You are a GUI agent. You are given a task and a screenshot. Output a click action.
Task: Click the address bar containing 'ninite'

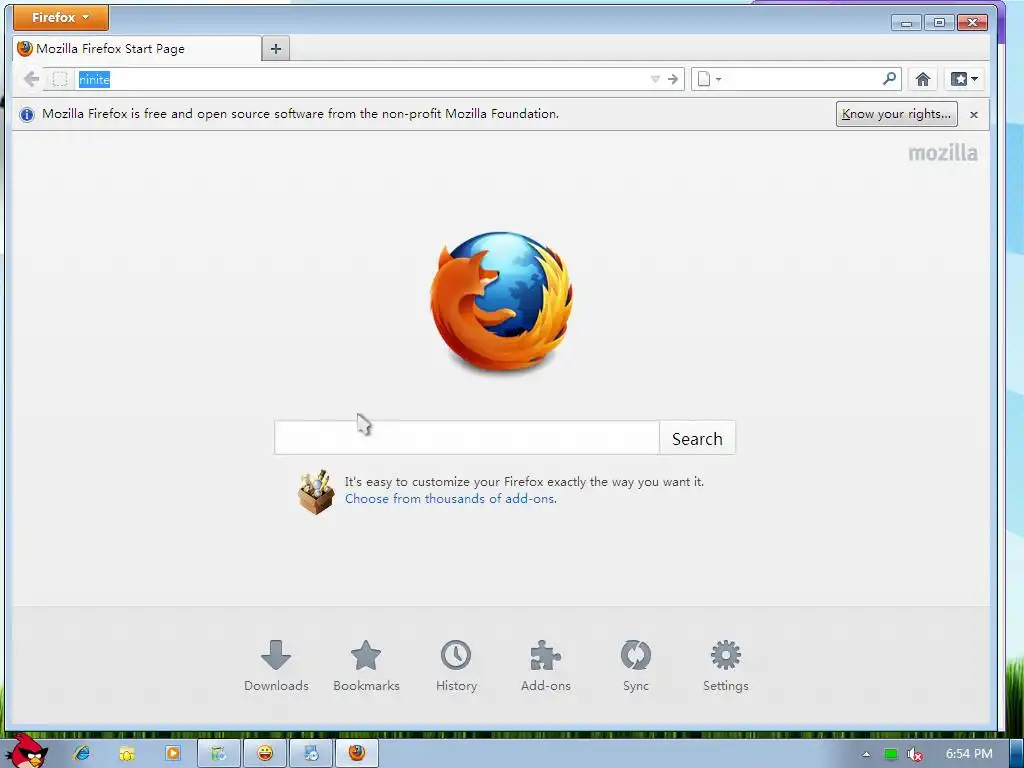coord(362,80)
